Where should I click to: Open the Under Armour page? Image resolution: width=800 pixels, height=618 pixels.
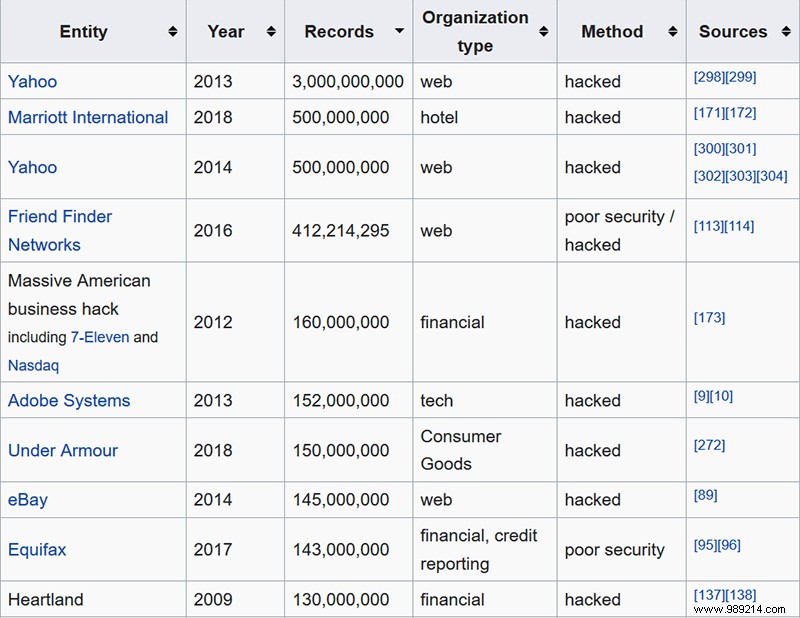click(63, 450)
